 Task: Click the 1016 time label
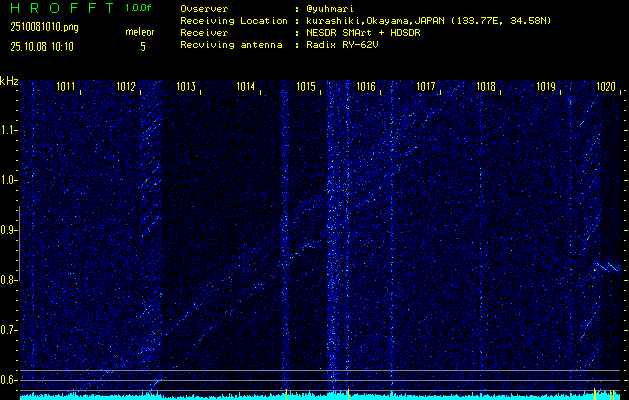(x=366, y=86)
